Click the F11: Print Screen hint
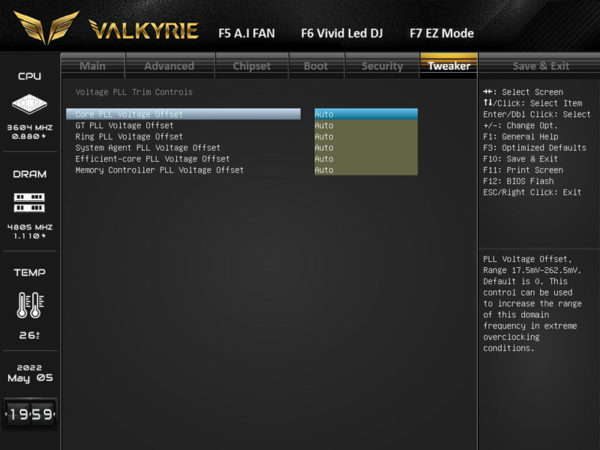Viewport: 600px width, 450px height. (x=523, y=170)
